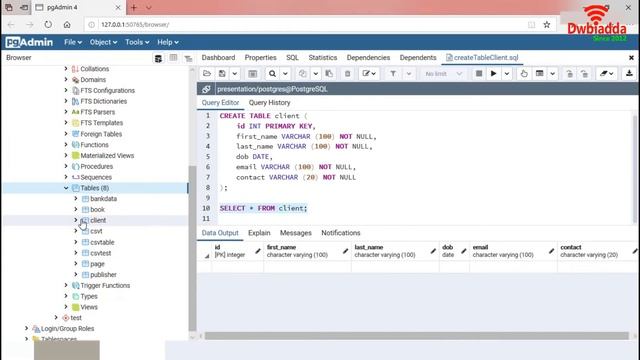This screenshot has height=360, width=640.
Task: Open the Edit pencil dropdown
Action: pyautogui.click(x=369, y=73)
